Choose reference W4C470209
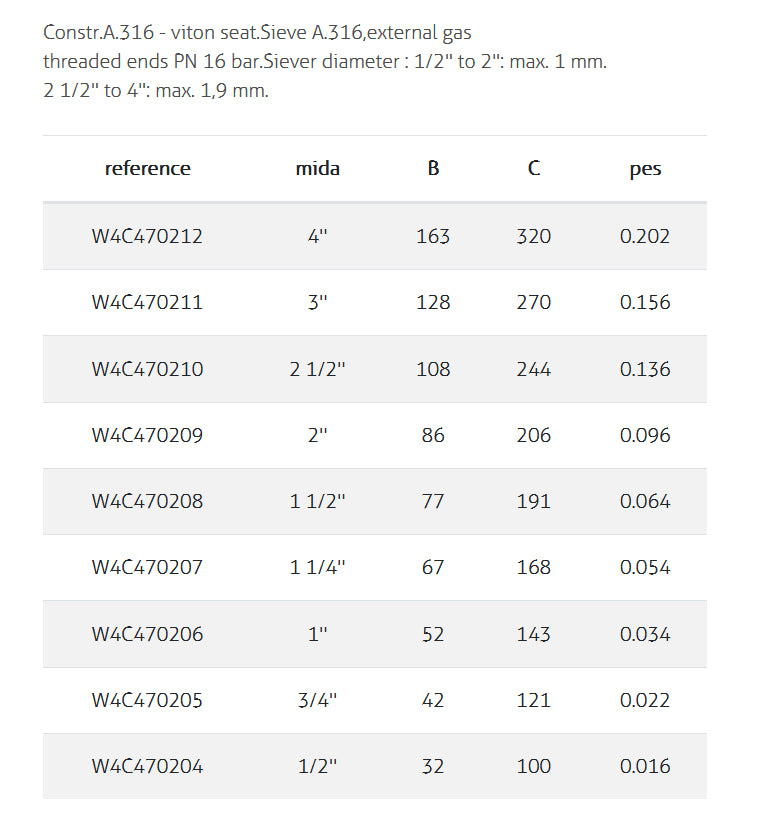778x837 pixels. click(147, 435)
